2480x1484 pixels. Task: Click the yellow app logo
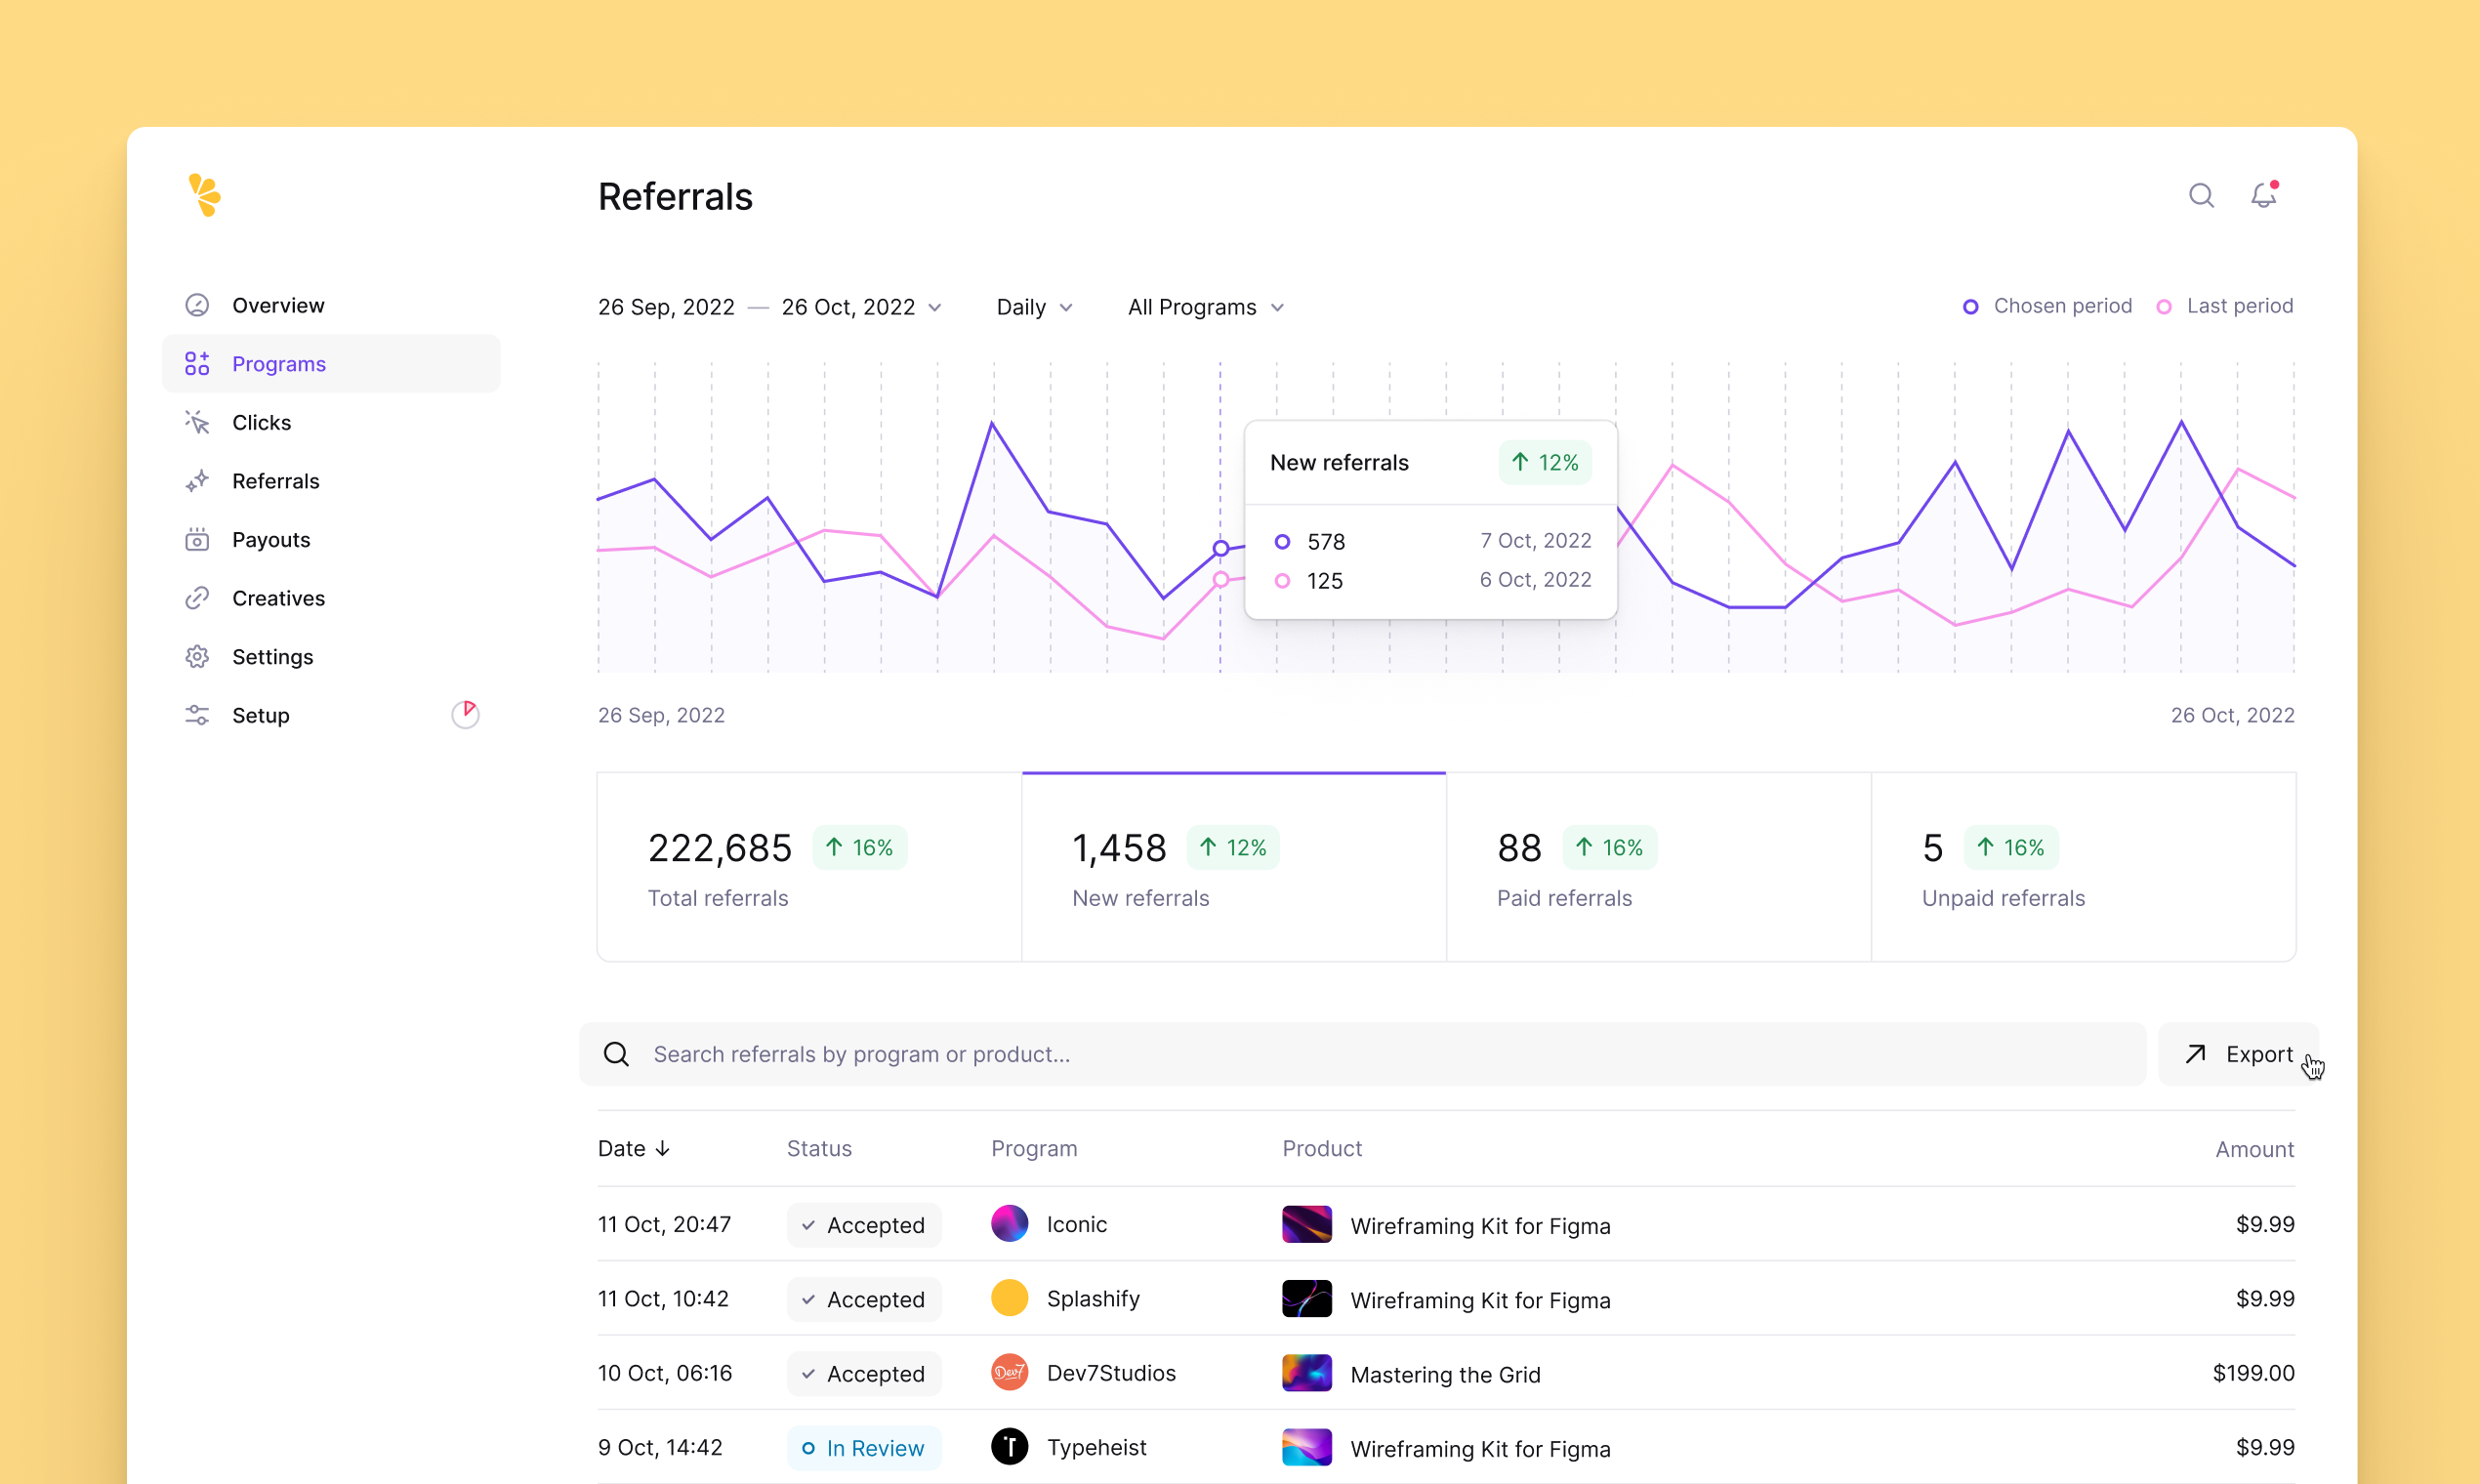tap(204, 196)
